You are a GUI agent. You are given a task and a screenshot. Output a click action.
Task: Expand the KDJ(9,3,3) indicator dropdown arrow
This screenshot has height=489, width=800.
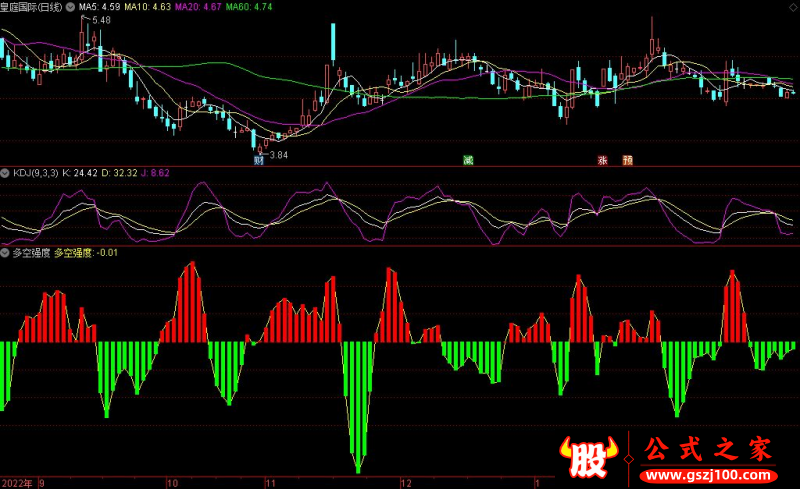pos(5,173)
